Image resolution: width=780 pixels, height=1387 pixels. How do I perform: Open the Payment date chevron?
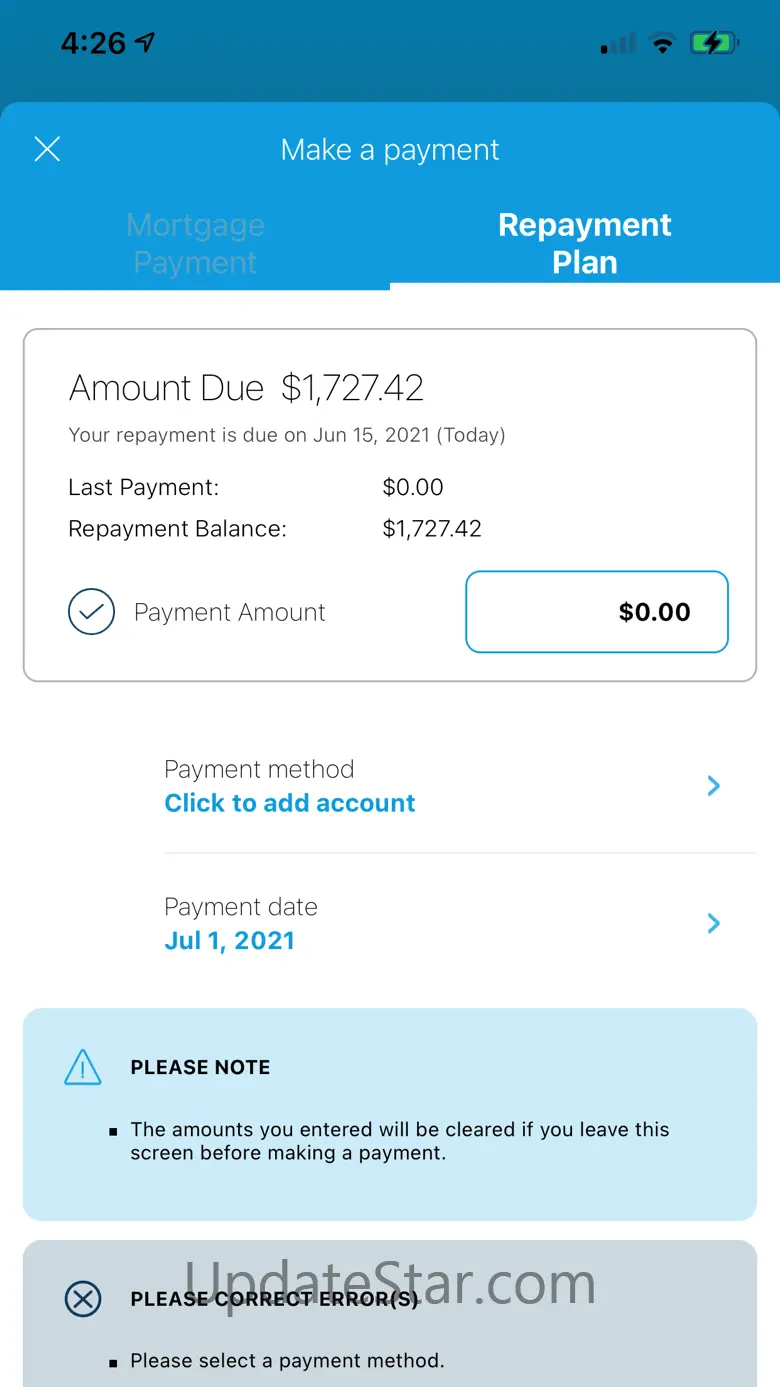coord(714,923)
